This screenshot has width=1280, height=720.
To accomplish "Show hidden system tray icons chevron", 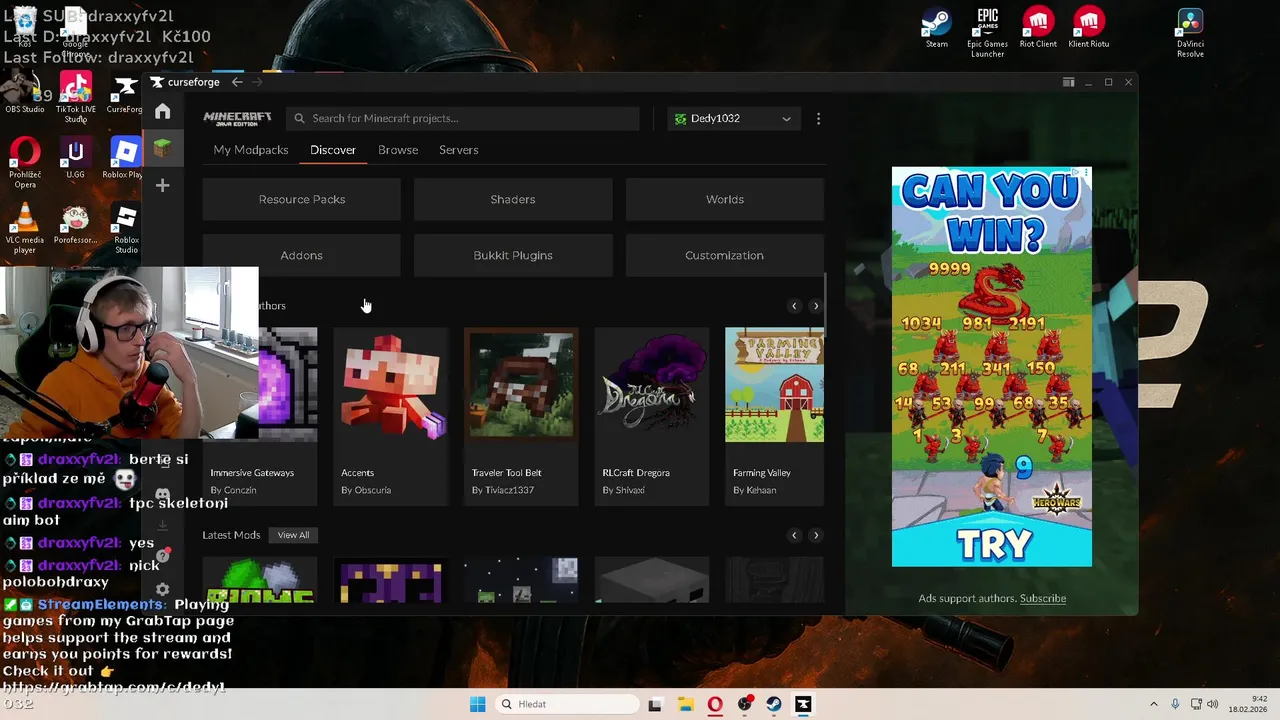I will click(x=1153, y=704).
